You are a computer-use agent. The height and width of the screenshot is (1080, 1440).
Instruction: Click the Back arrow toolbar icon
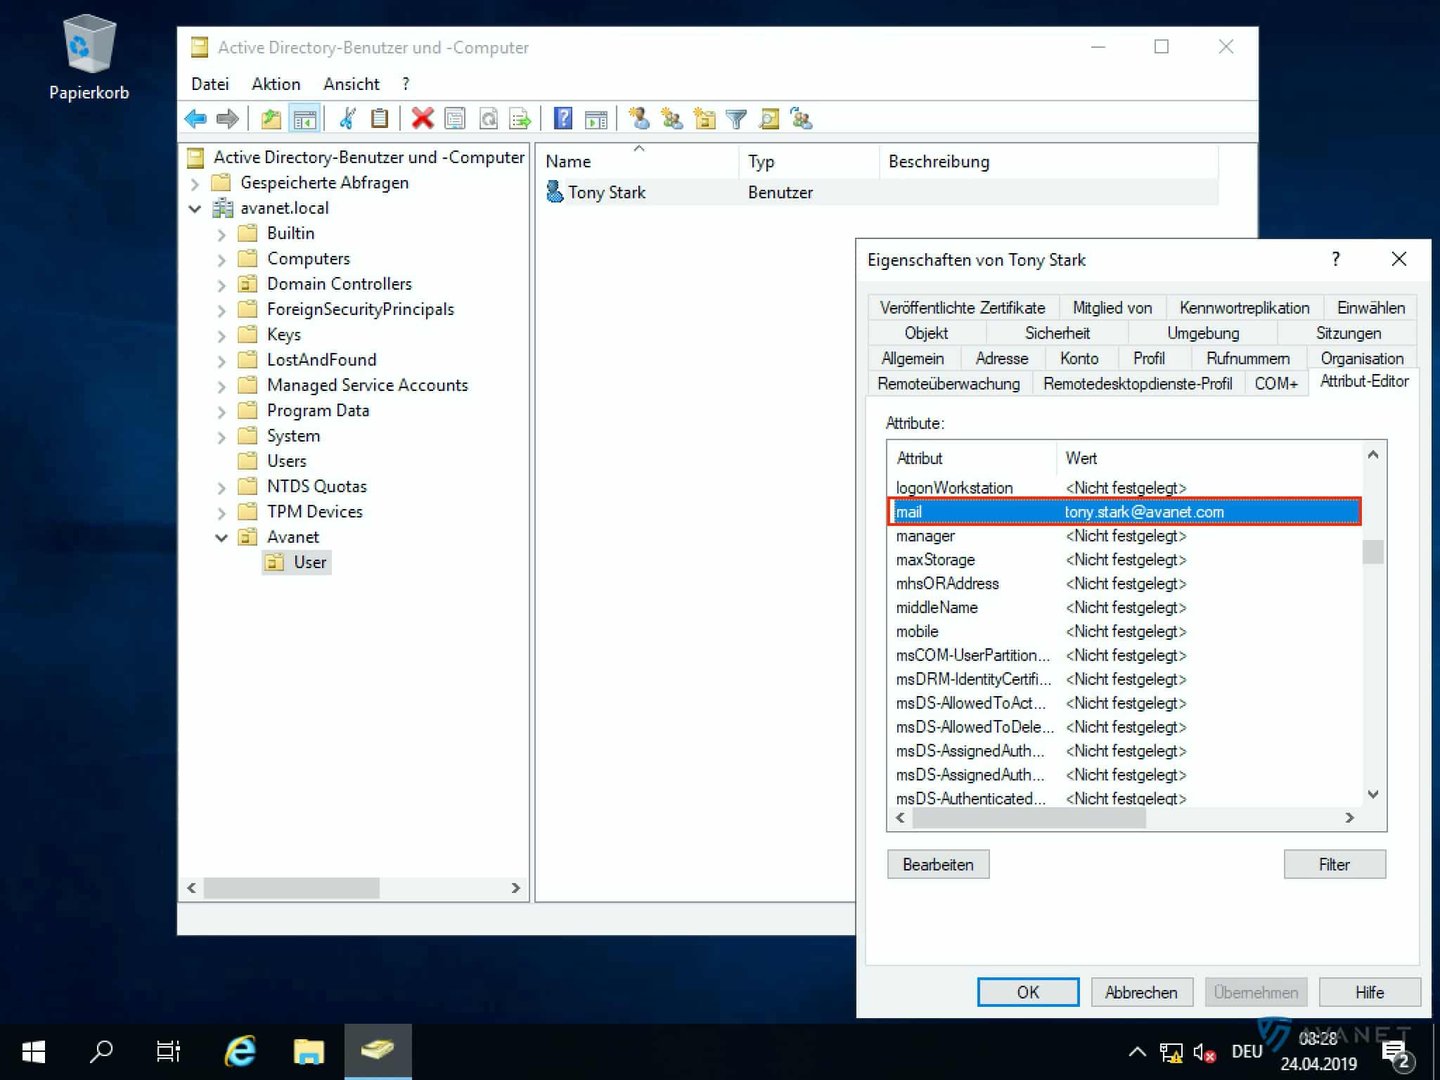tap(196, 119)
